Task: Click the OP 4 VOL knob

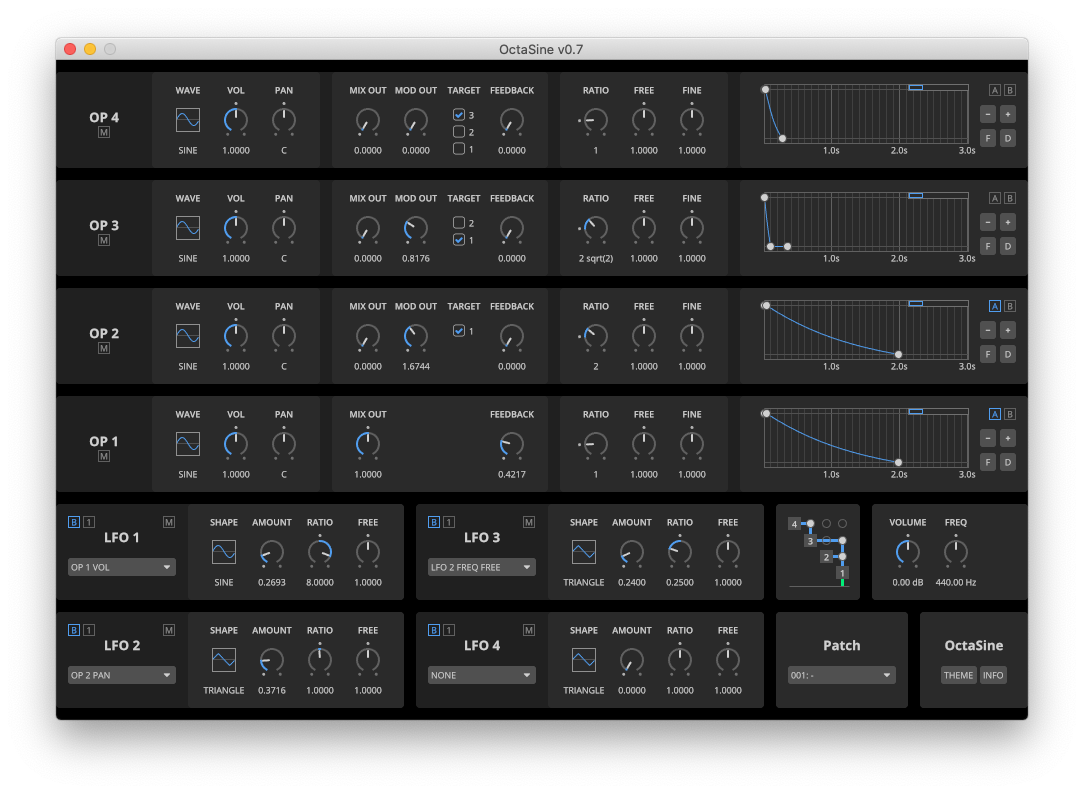Action: click(236, 120)
